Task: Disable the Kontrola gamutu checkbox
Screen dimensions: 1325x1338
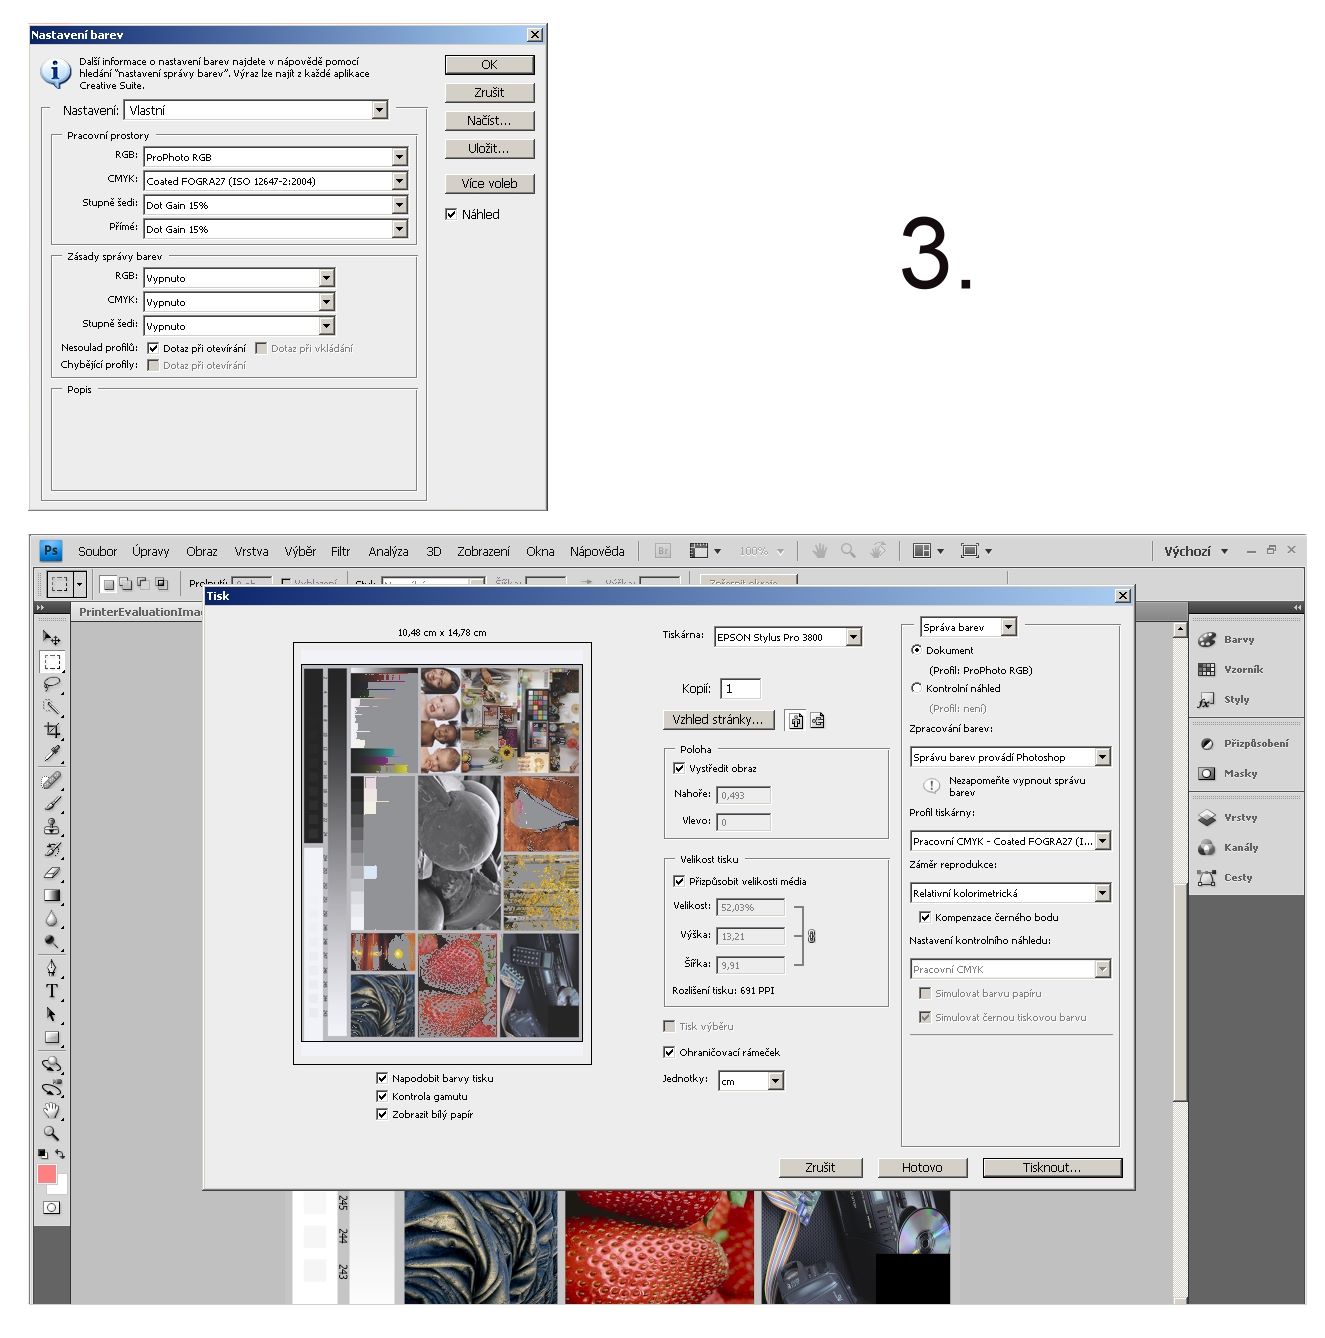Action: point(382,1096)
